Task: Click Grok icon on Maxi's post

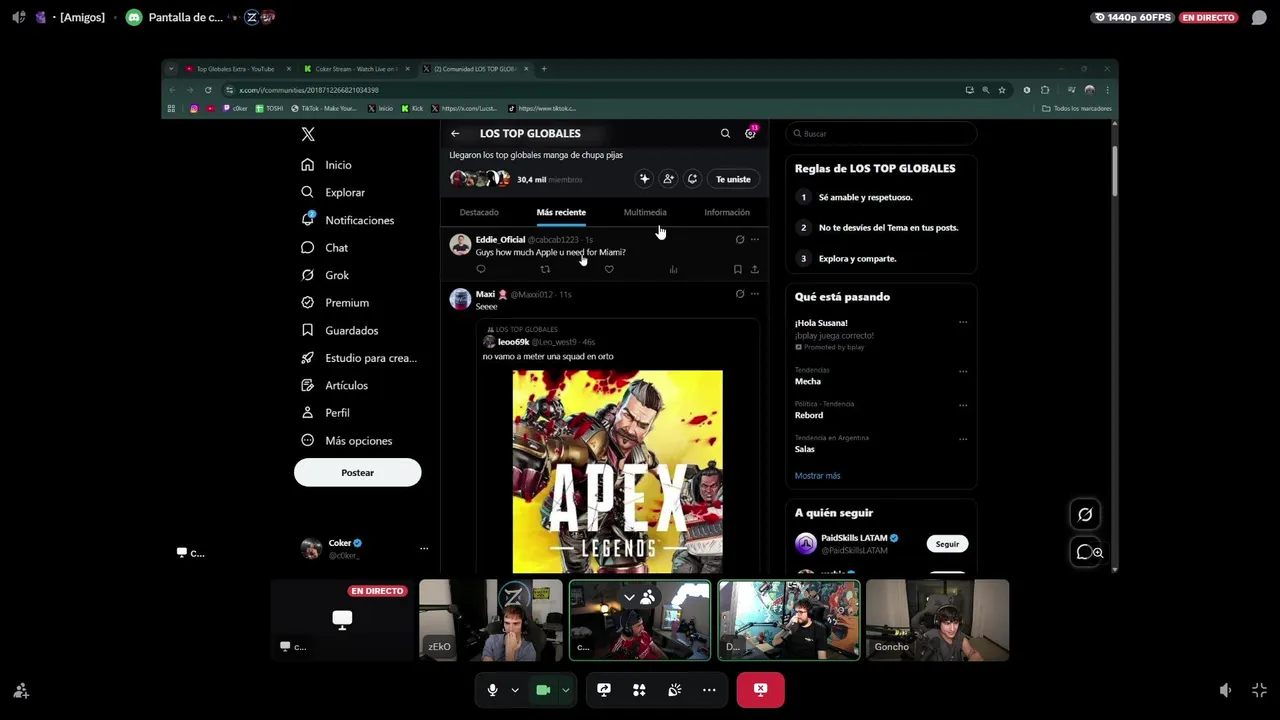Action: 740,294
